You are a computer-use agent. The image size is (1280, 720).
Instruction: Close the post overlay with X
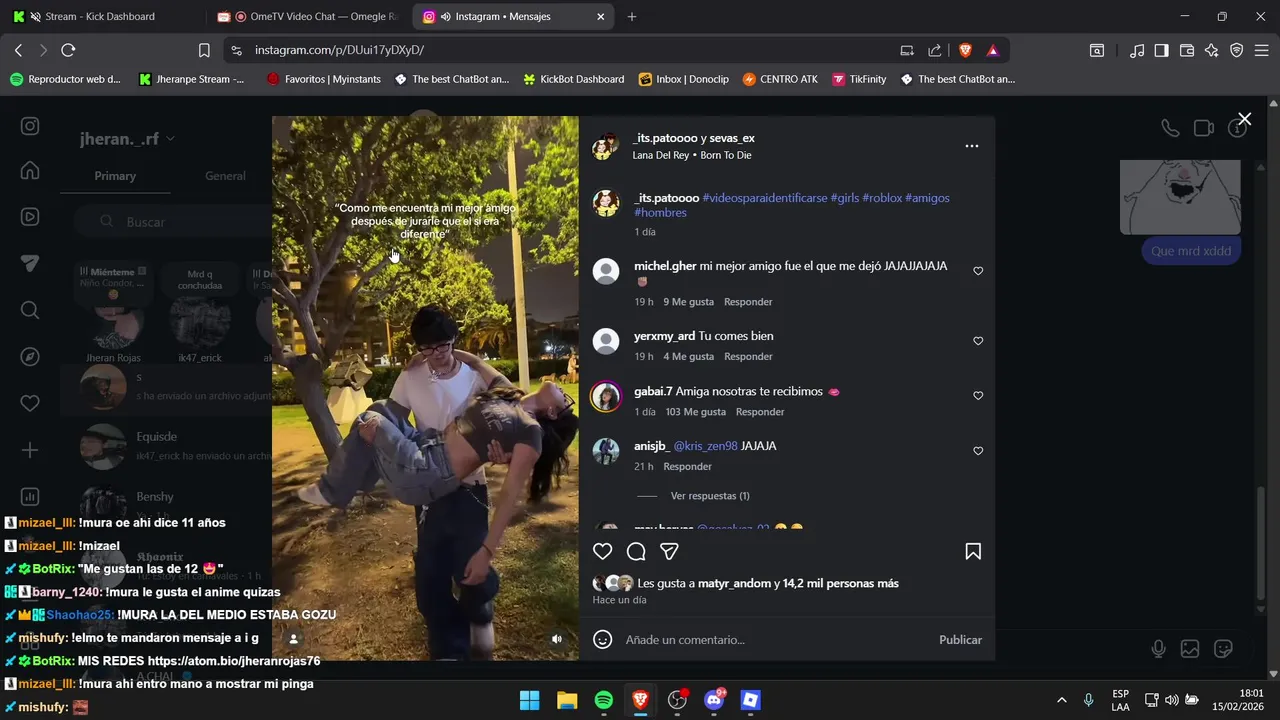click(x=1244, y=119)
